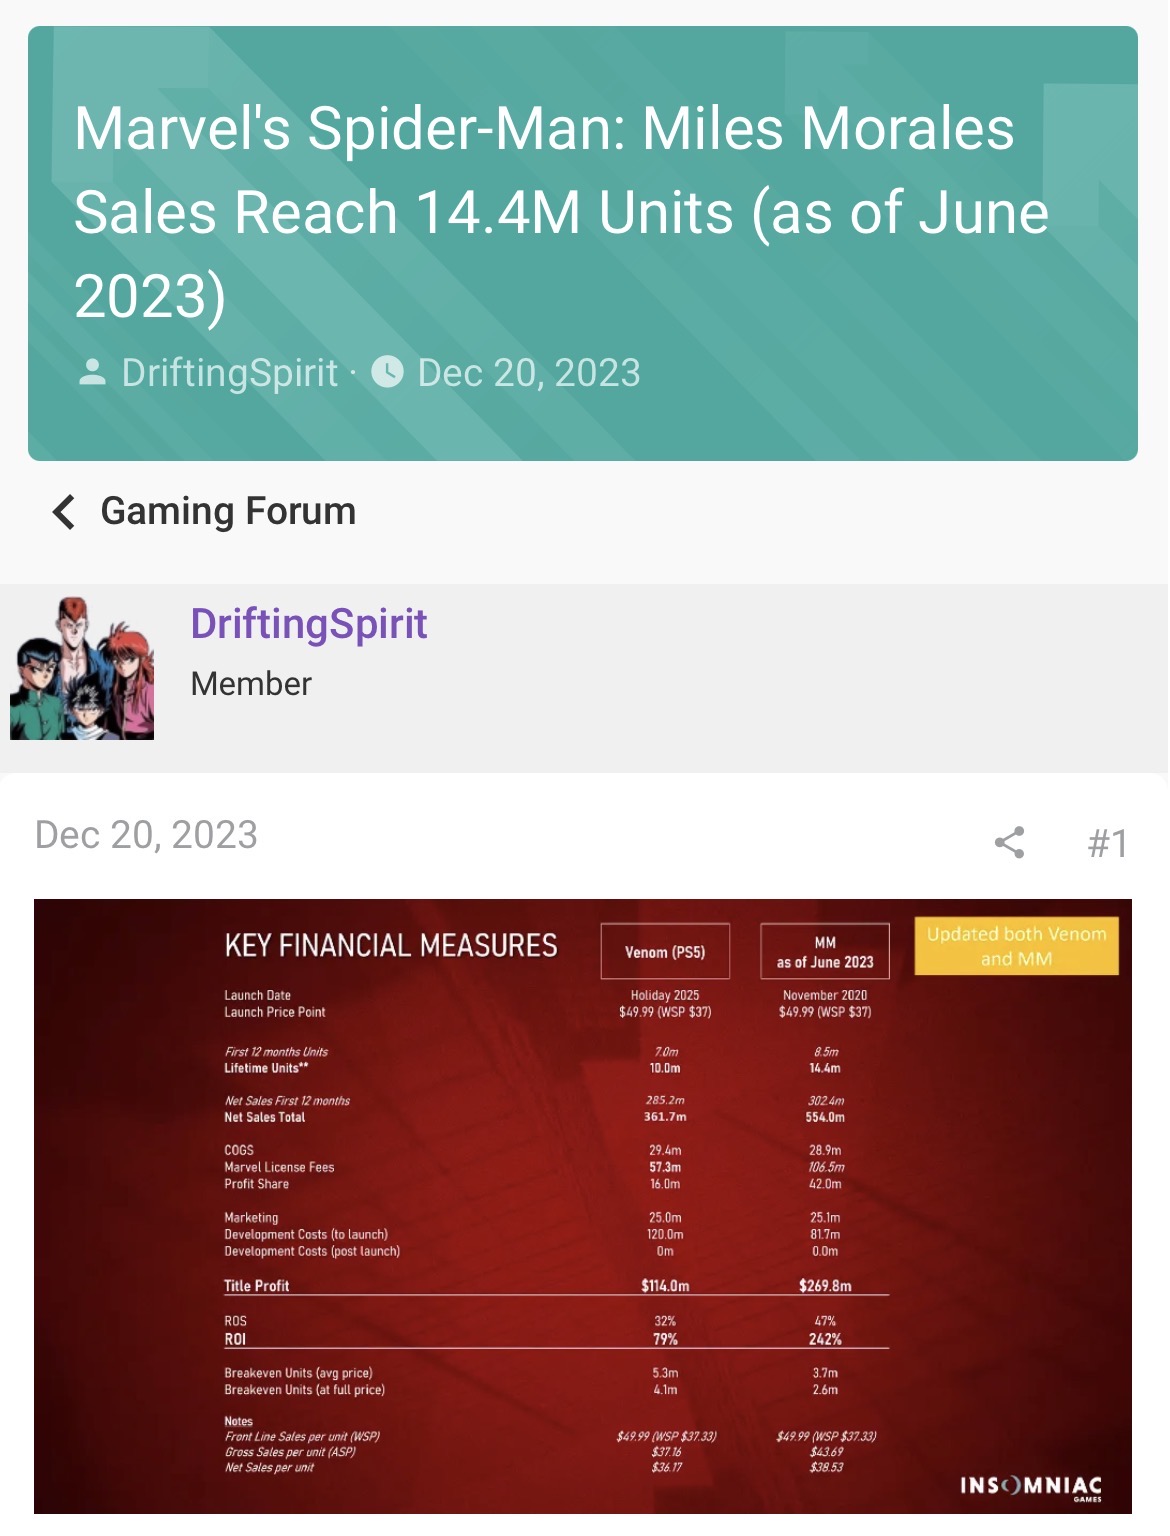Image resolution: width=1170 pixels, height=1536 pixels.
Task: Tap the back chevron beside Gaming Forum
Action: tap(64, 512)
